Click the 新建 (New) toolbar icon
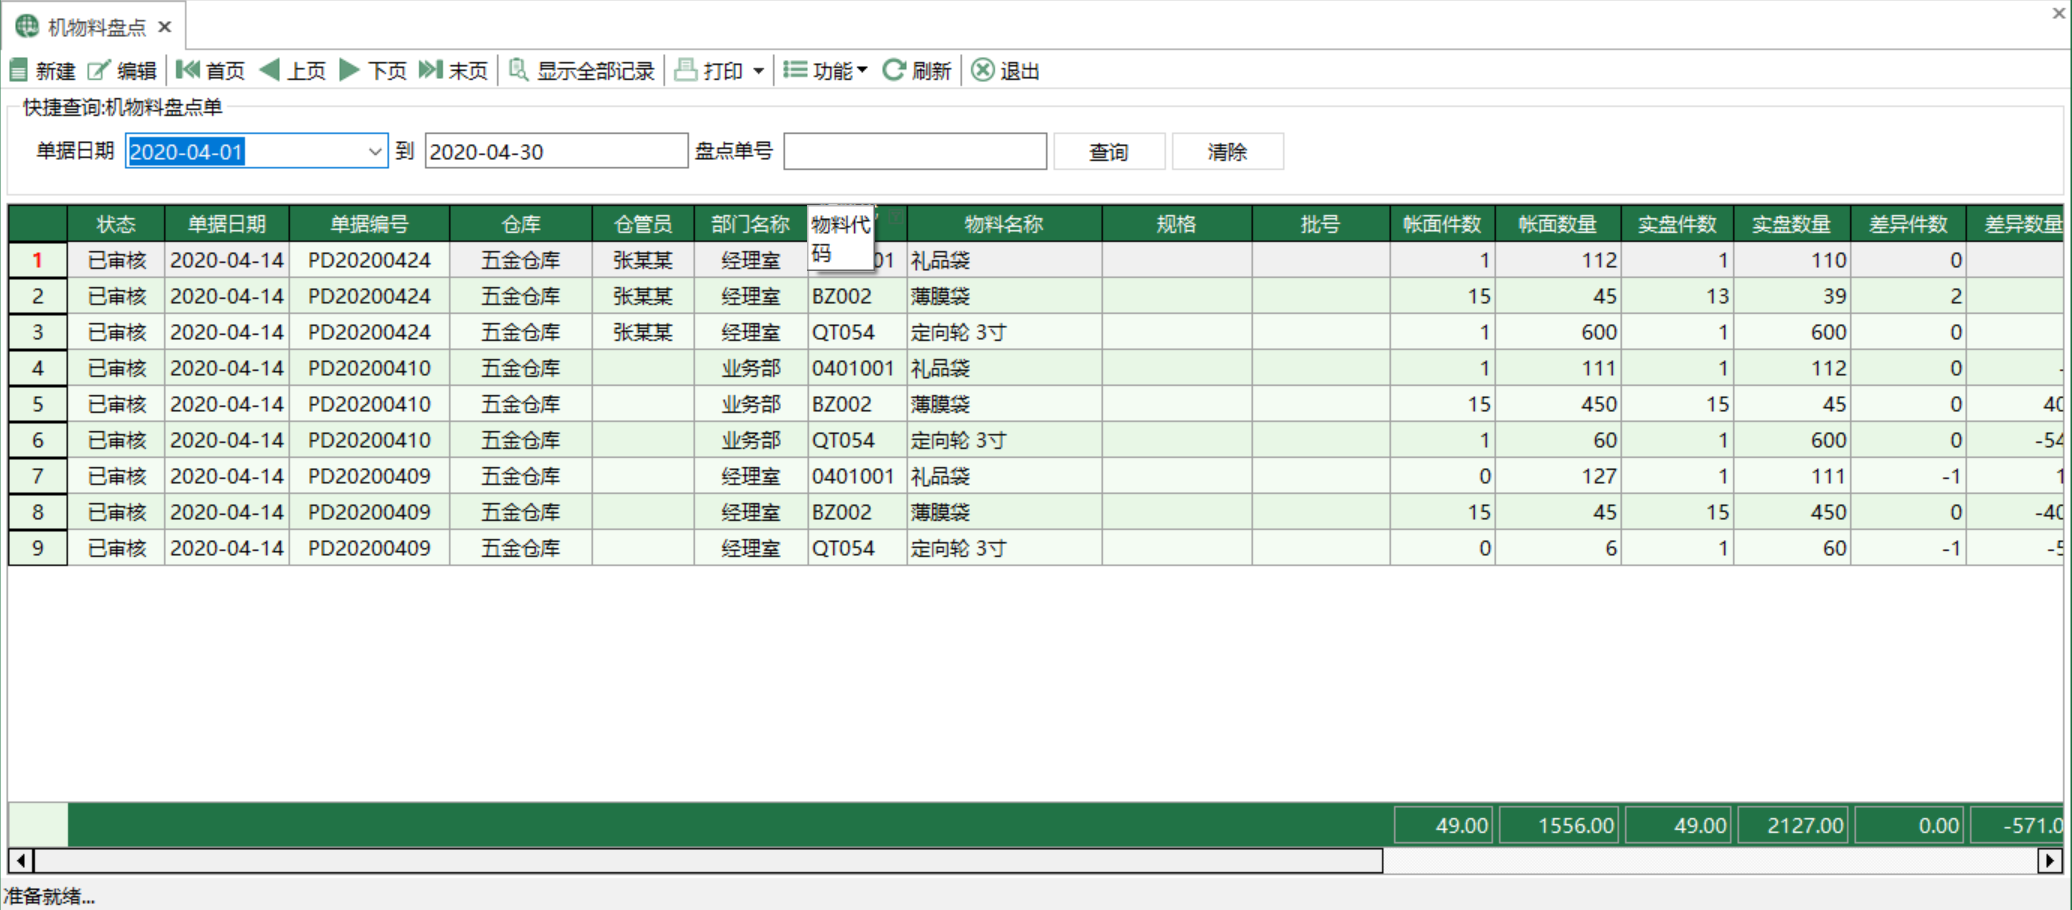Viewport: 2072px width, 910px height. [x=18, y=70]
